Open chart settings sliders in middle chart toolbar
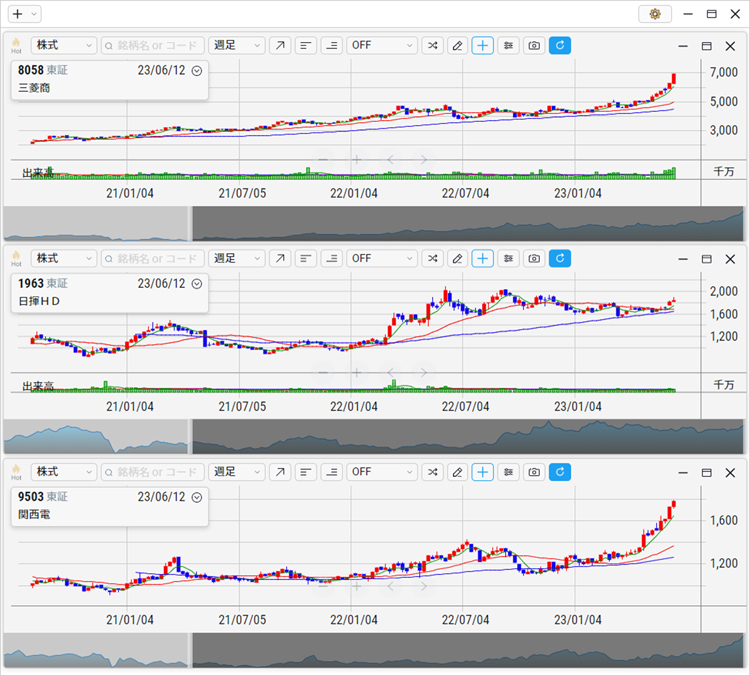Viewport: 750px width, 675px height. click(x=509, y=258)
